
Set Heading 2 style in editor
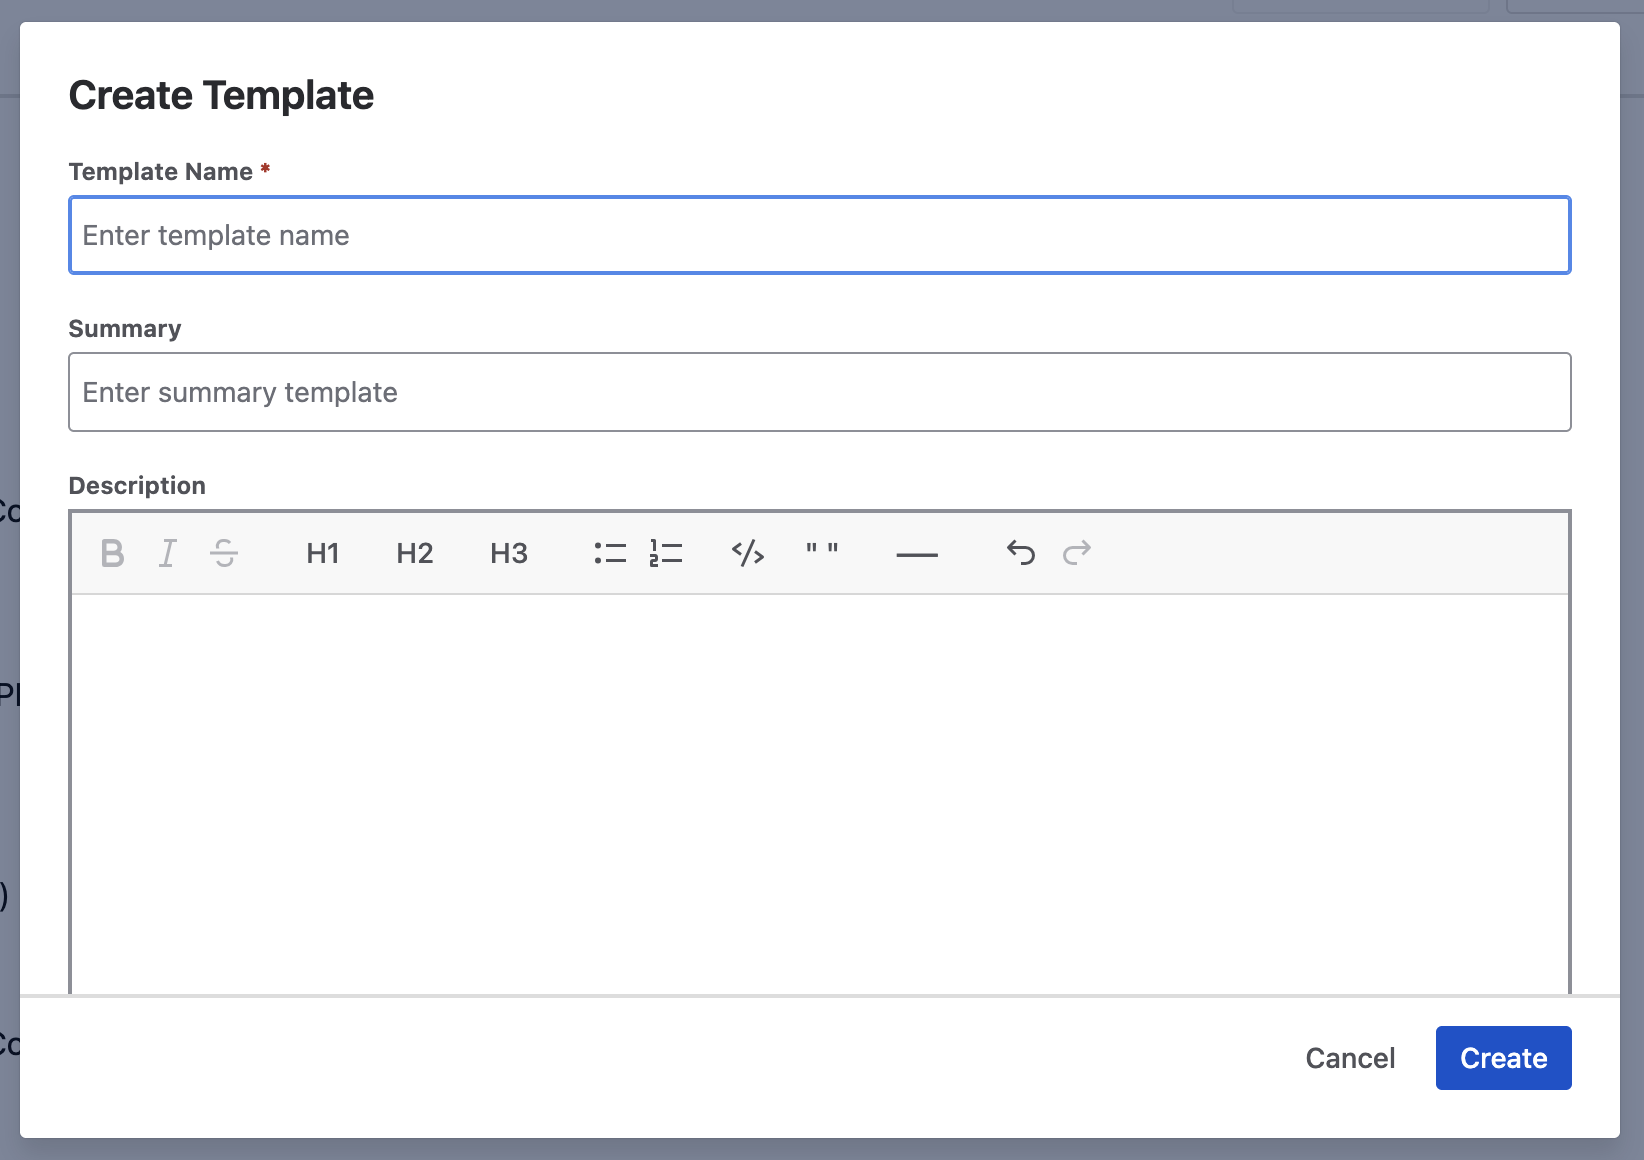point(414,553)
